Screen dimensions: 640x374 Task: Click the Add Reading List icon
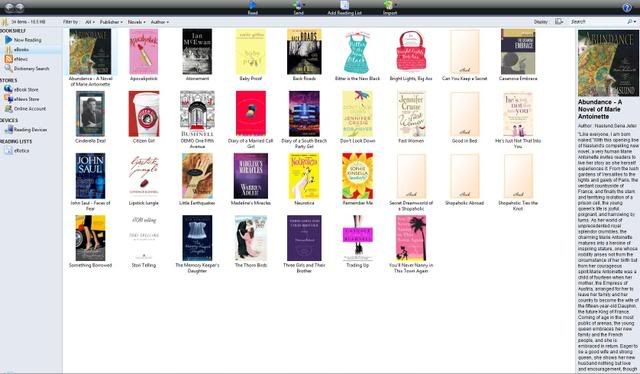pos(344,5)
